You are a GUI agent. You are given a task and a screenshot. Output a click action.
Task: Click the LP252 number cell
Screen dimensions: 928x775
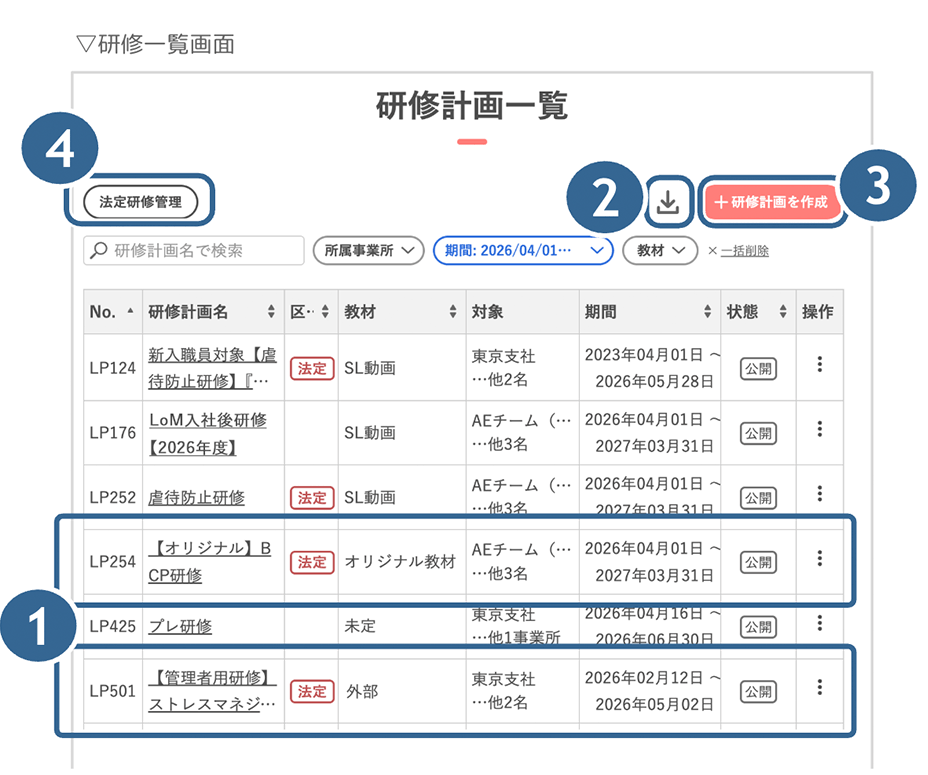pos(112,497)
